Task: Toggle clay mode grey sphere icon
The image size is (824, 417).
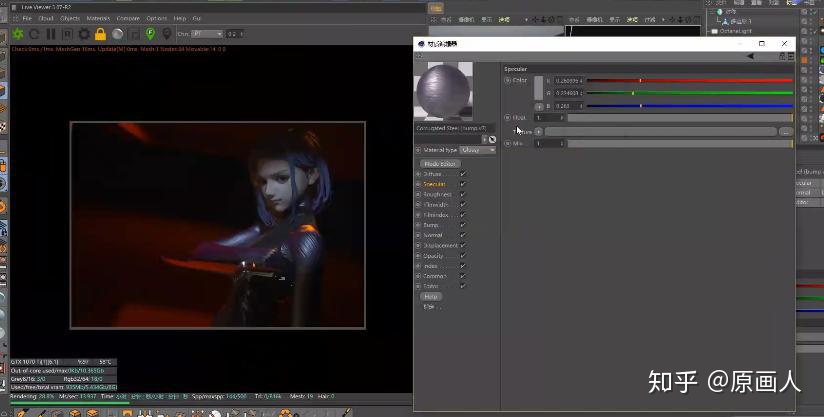Action: coord(118,34)
